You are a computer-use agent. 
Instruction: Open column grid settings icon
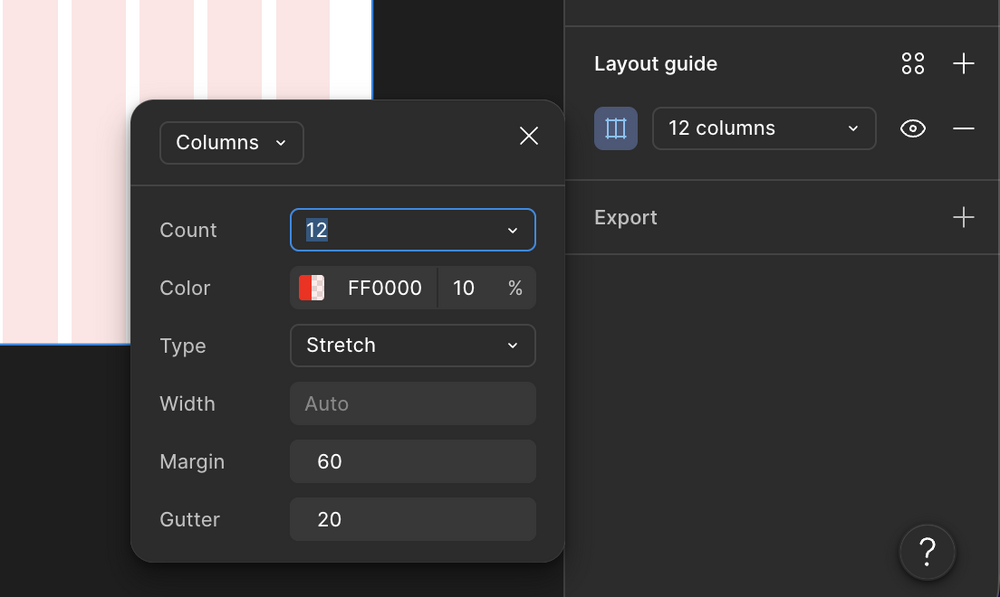[x=615, y=128]
